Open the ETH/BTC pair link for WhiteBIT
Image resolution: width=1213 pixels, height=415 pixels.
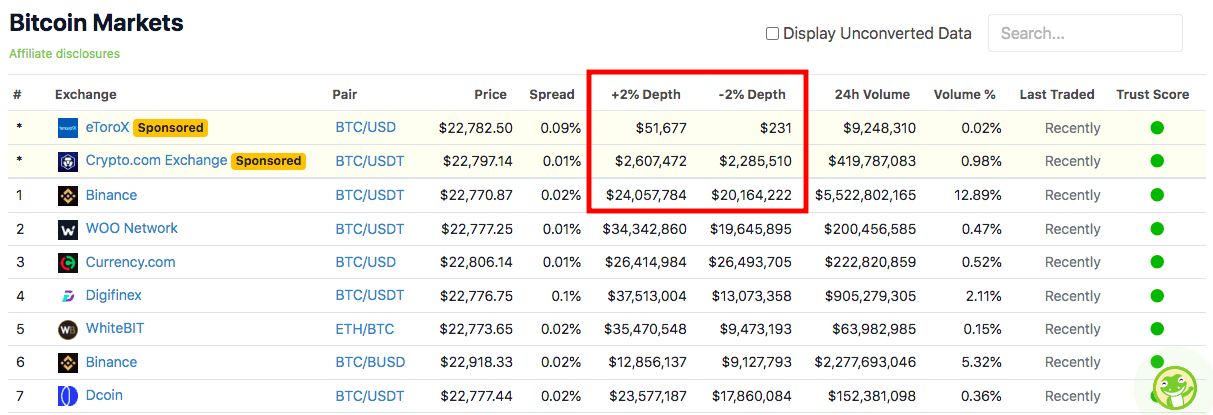click(x=365, y=329)
